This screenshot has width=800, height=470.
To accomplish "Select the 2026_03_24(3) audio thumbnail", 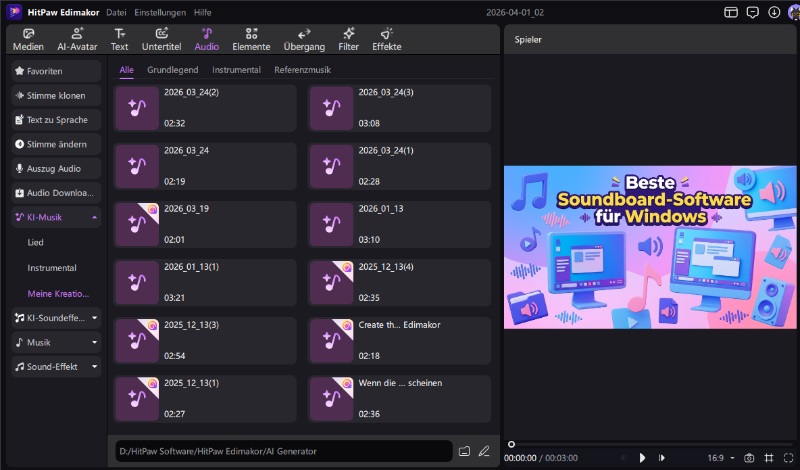I will point(332,108).
